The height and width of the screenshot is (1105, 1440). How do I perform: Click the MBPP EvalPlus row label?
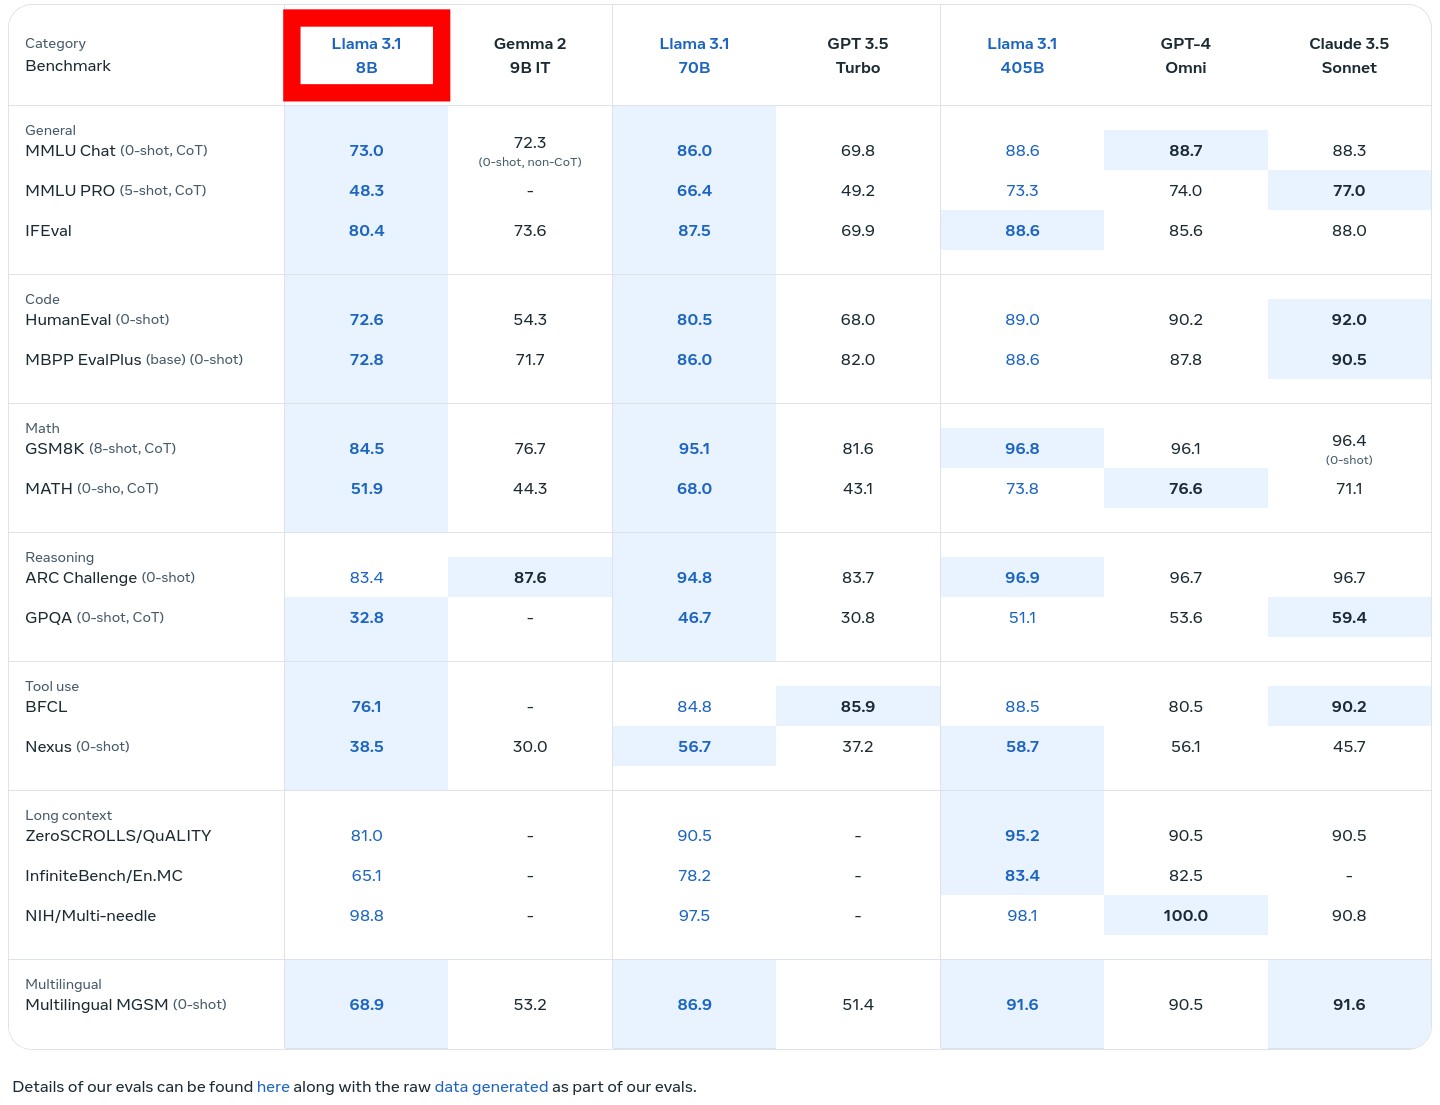point(134,359)
